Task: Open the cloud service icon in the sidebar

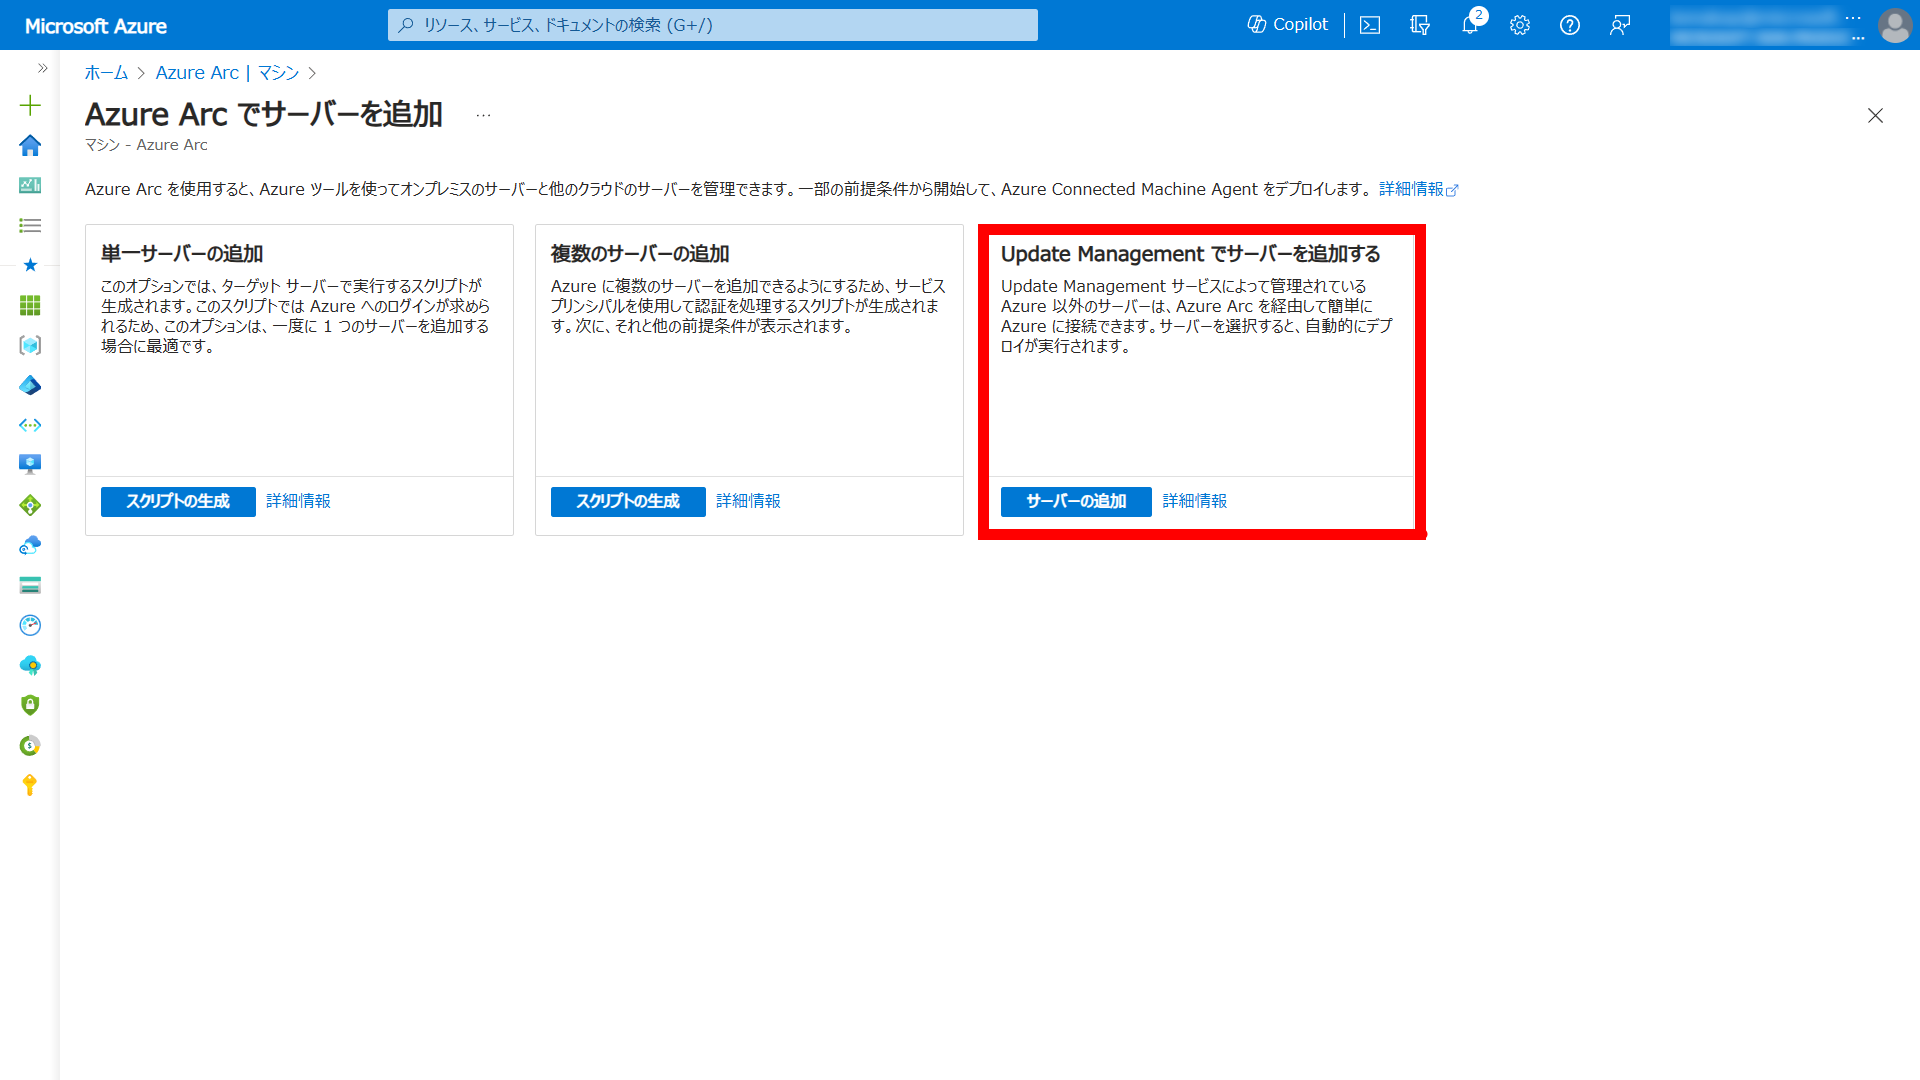Action: click(x=30, y=545)
